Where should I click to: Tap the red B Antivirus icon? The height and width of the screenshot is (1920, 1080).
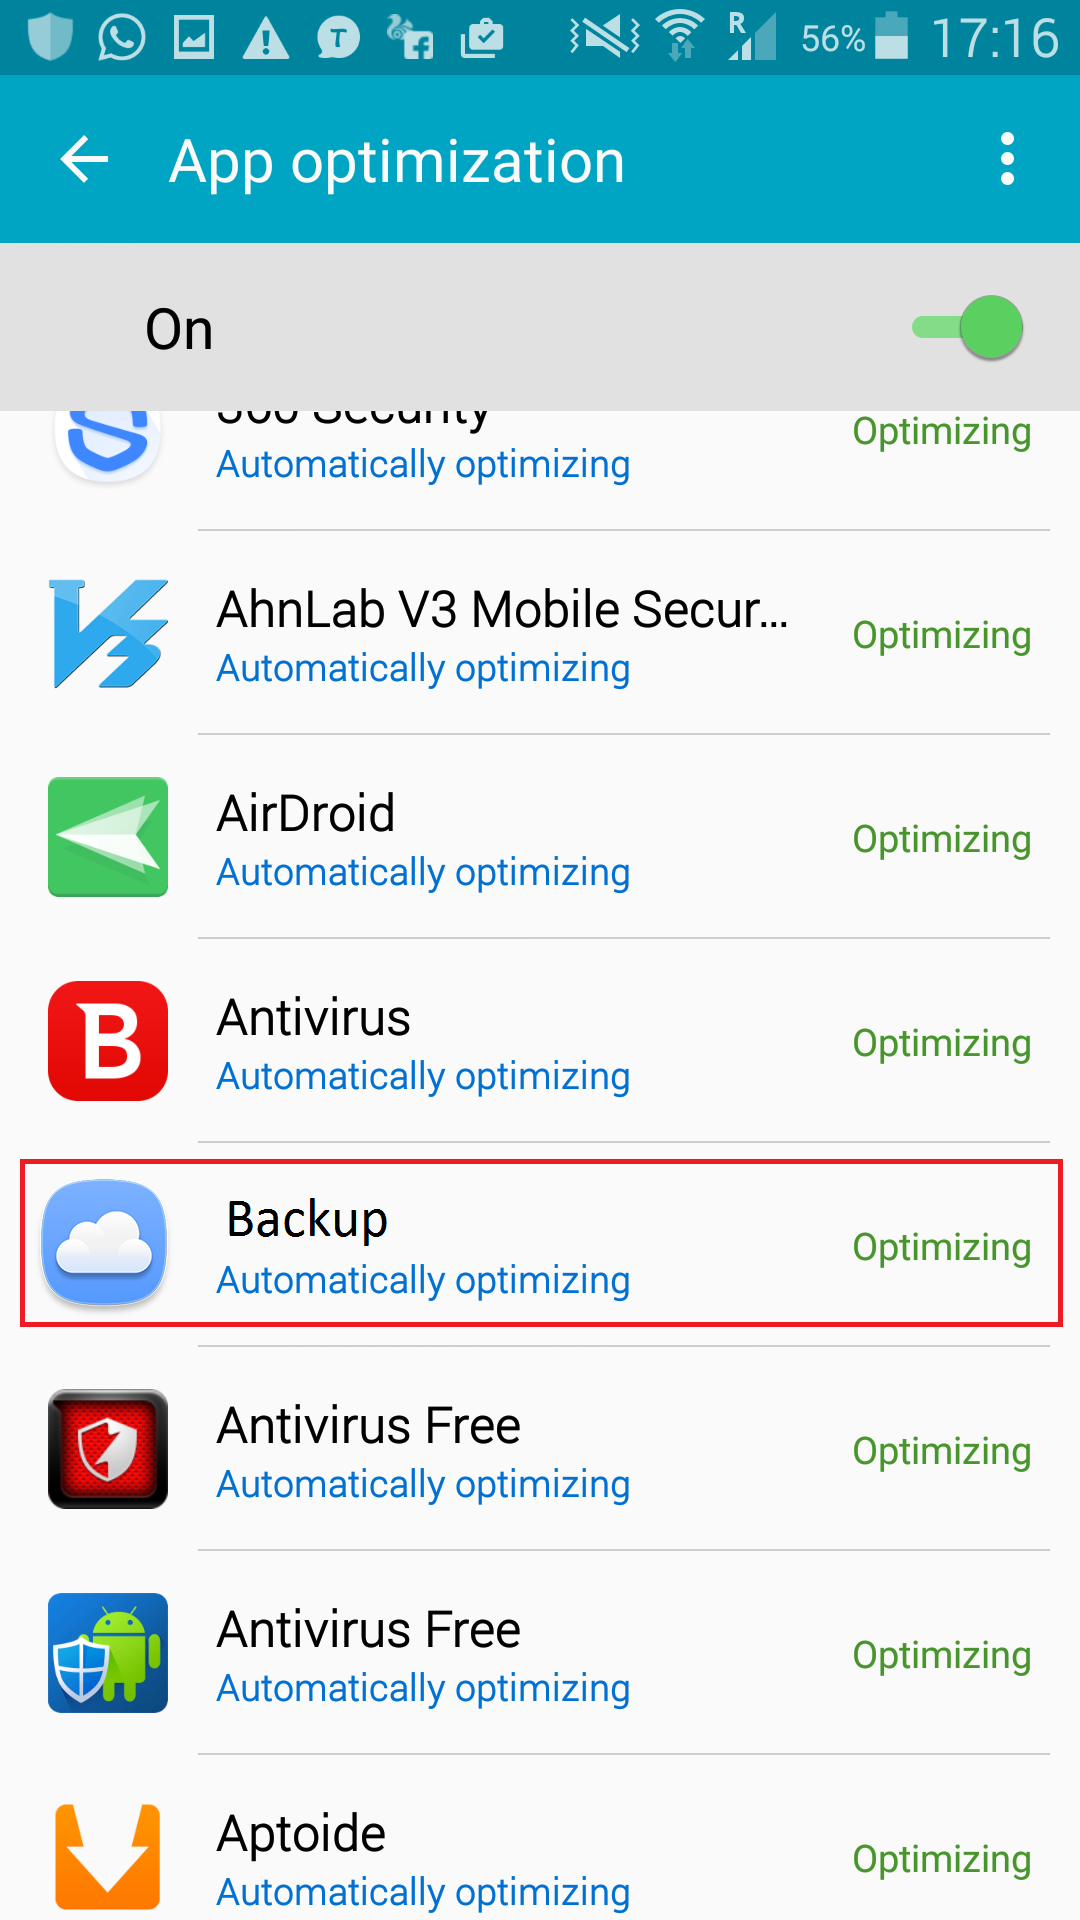tap(108, 1041)
